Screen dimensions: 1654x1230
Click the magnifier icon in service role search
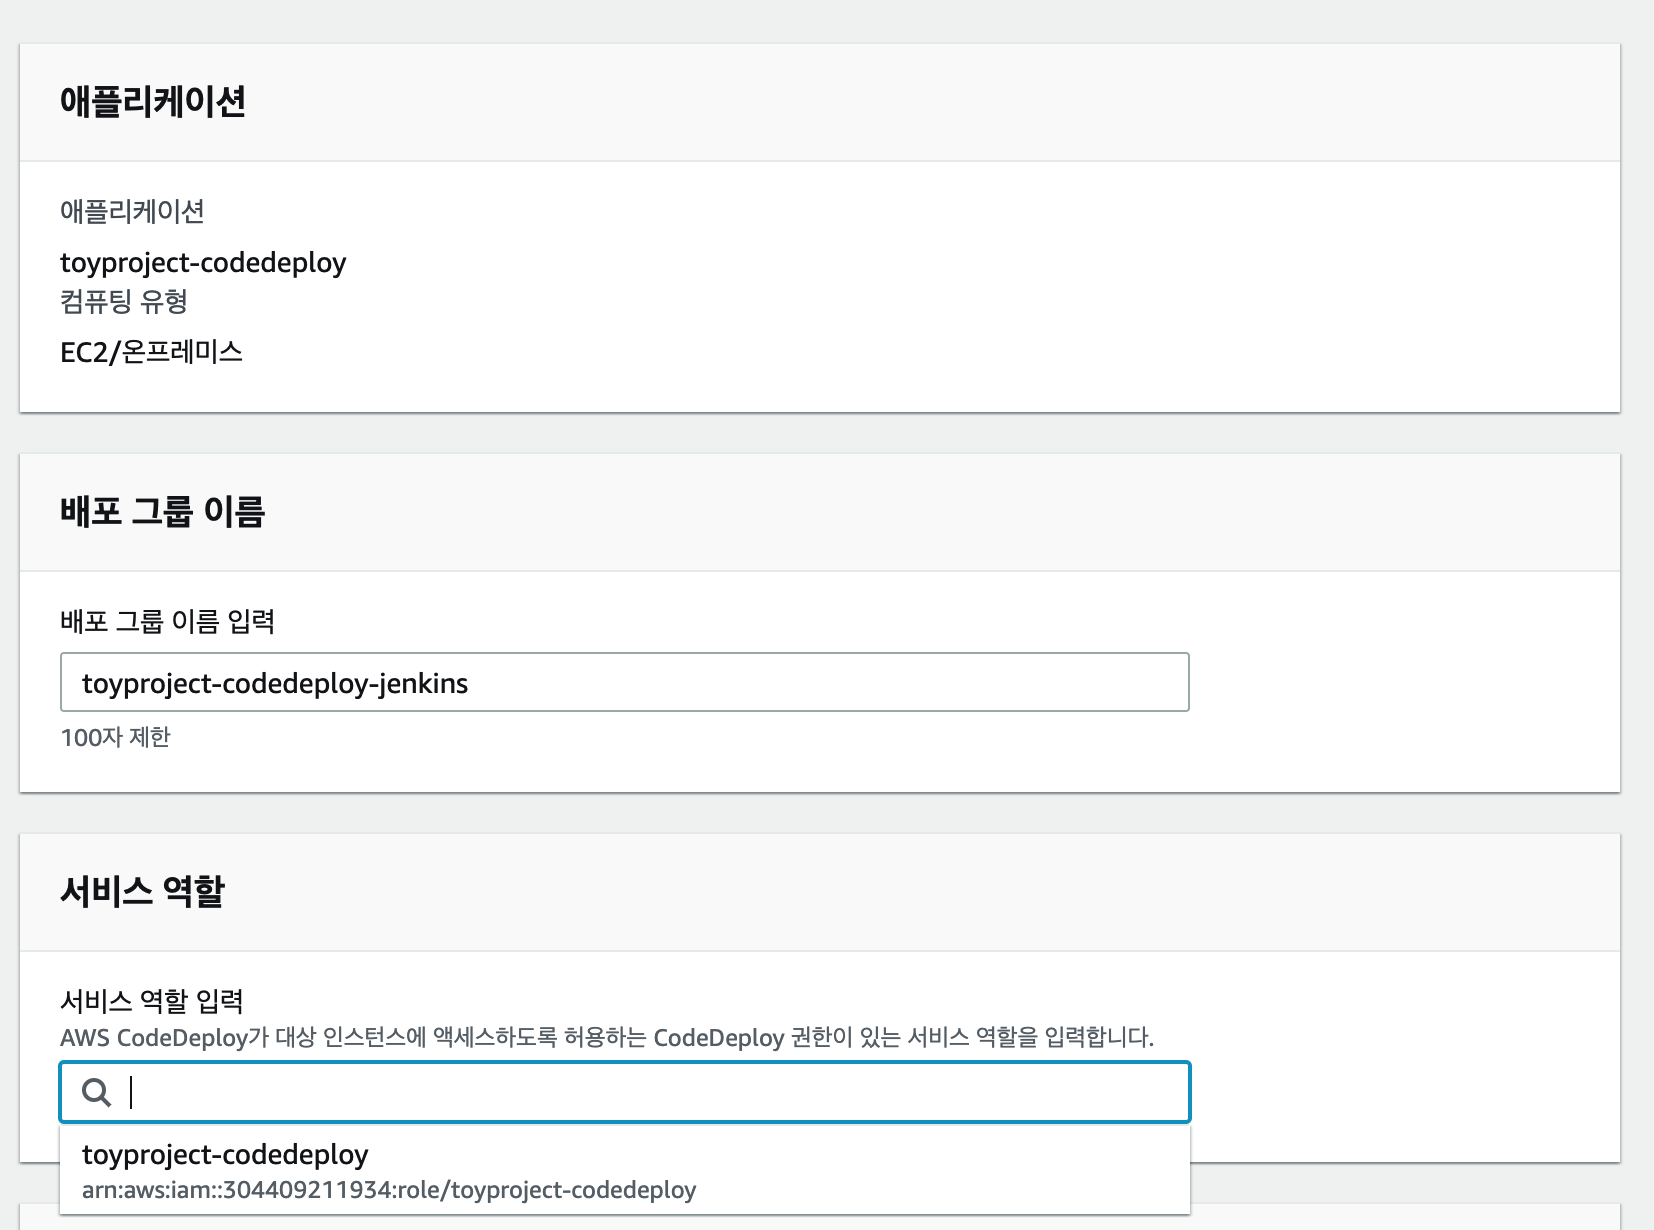tap(96, 1093)
